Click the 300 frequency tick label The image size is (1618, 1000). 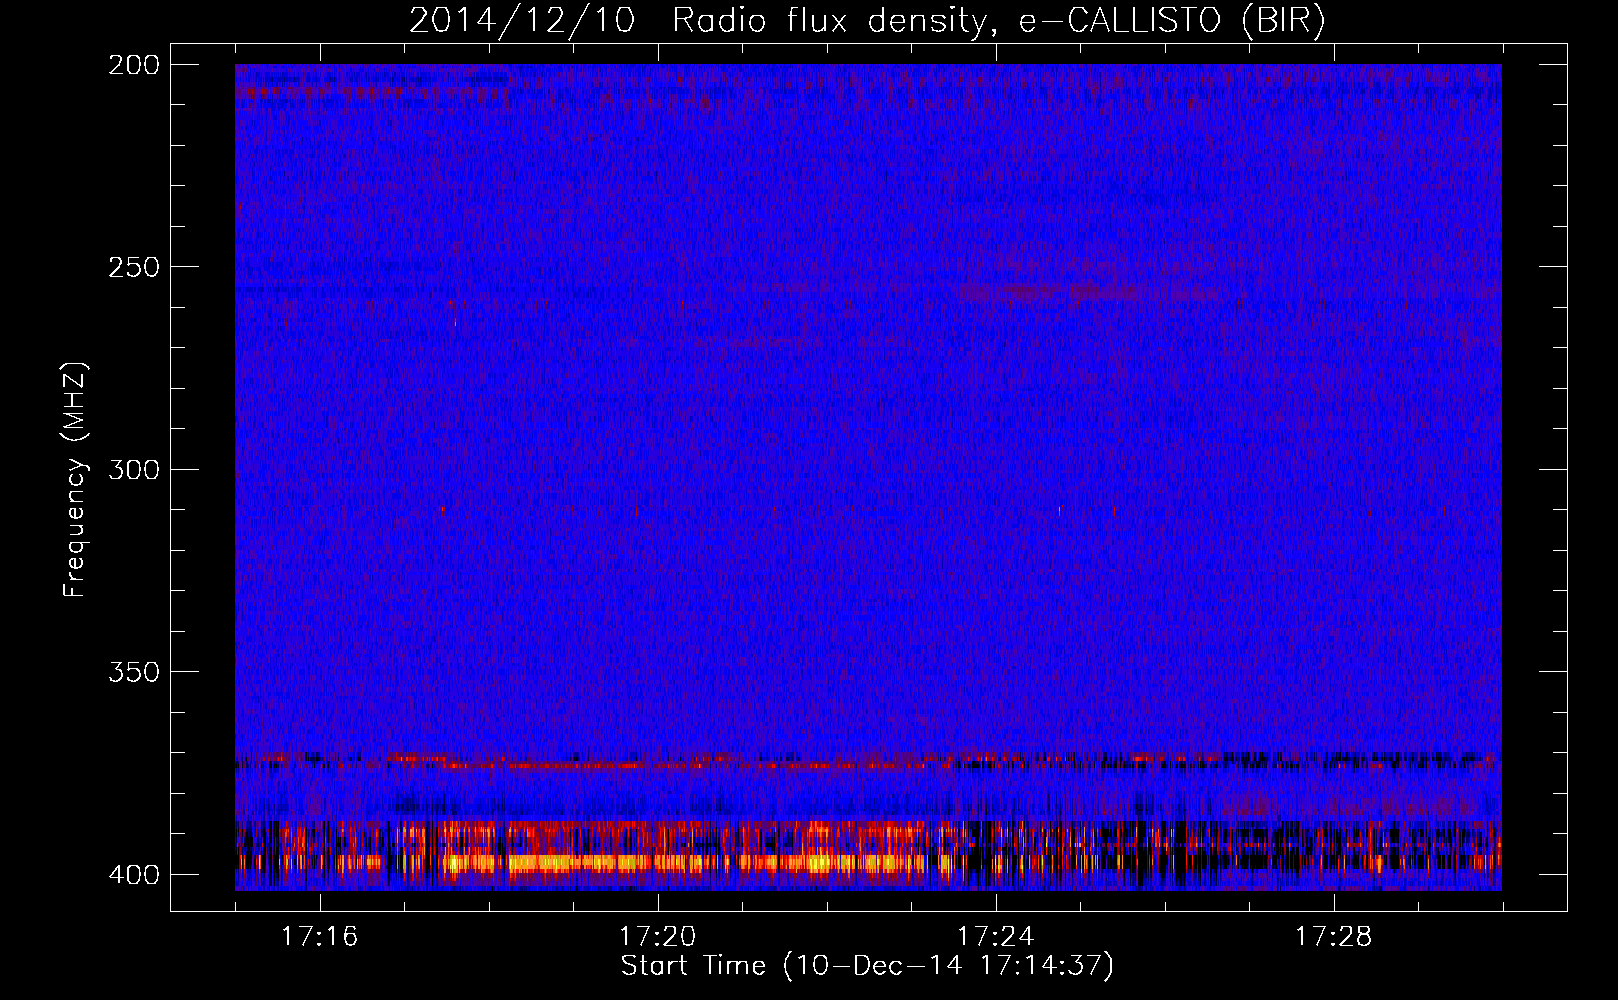click(133, 470)
